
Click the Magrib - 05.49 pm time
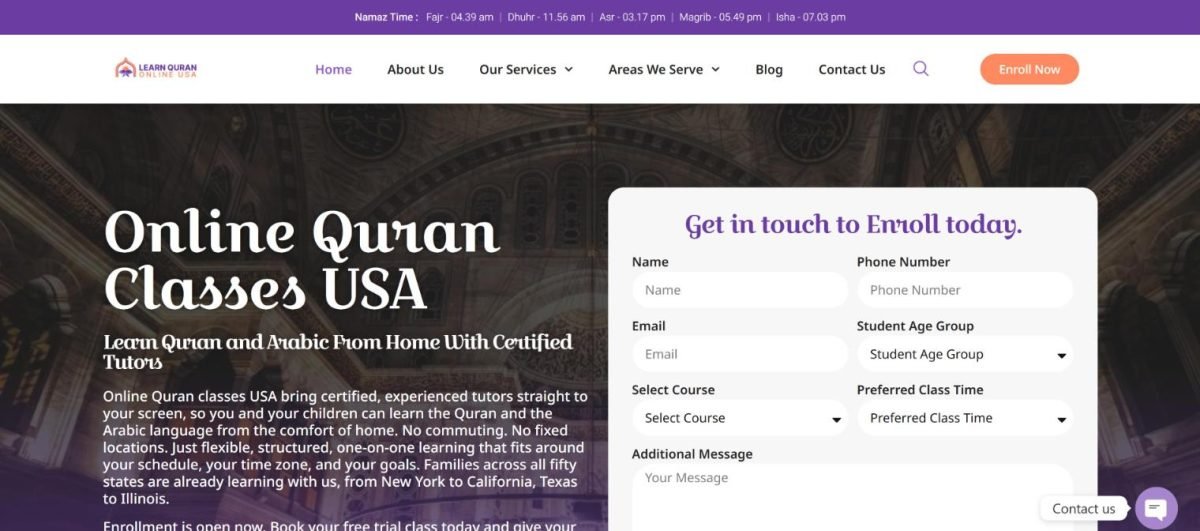[x=720, y=17]
